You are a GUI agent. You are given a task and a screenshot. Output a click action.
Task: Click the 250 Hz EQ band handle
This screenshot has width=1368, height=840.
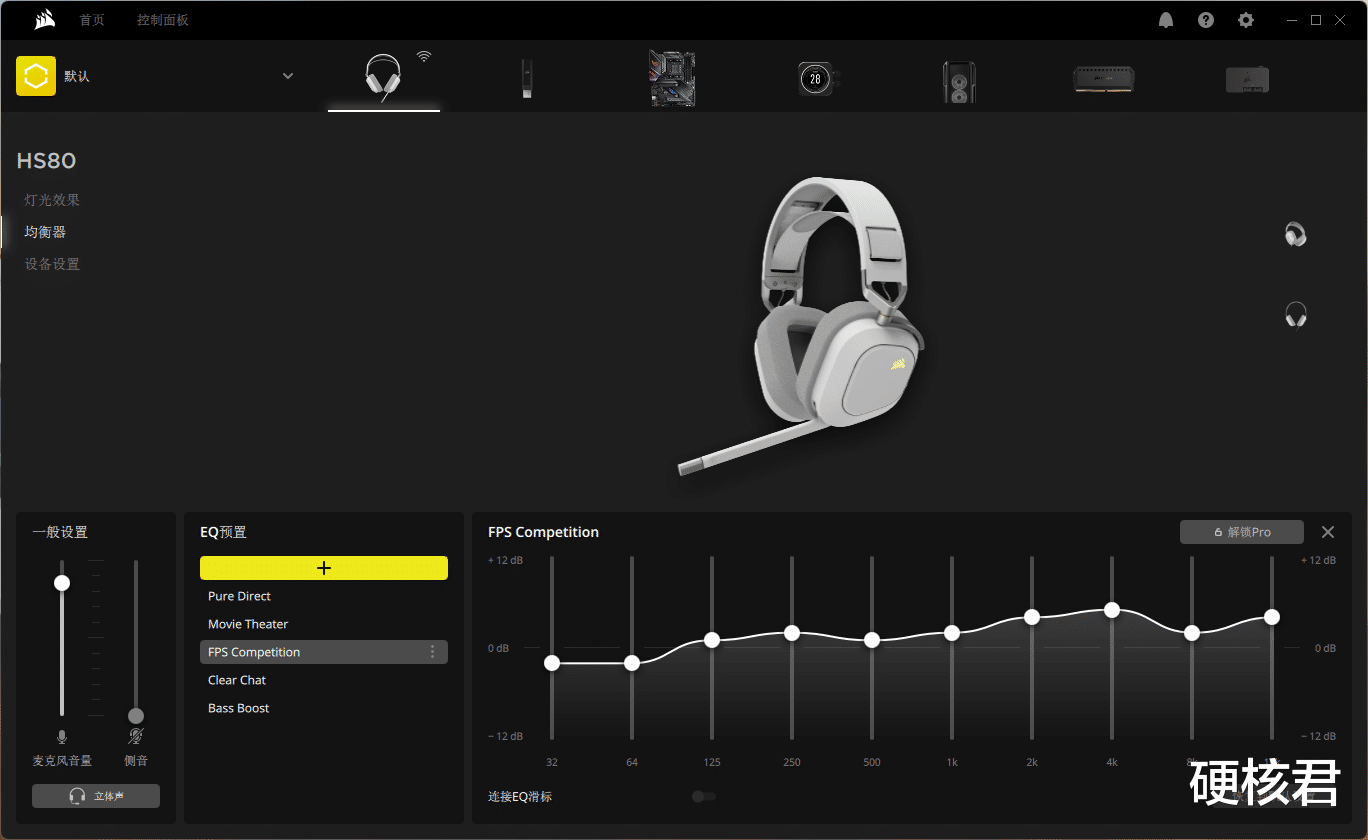coord(792,633)
